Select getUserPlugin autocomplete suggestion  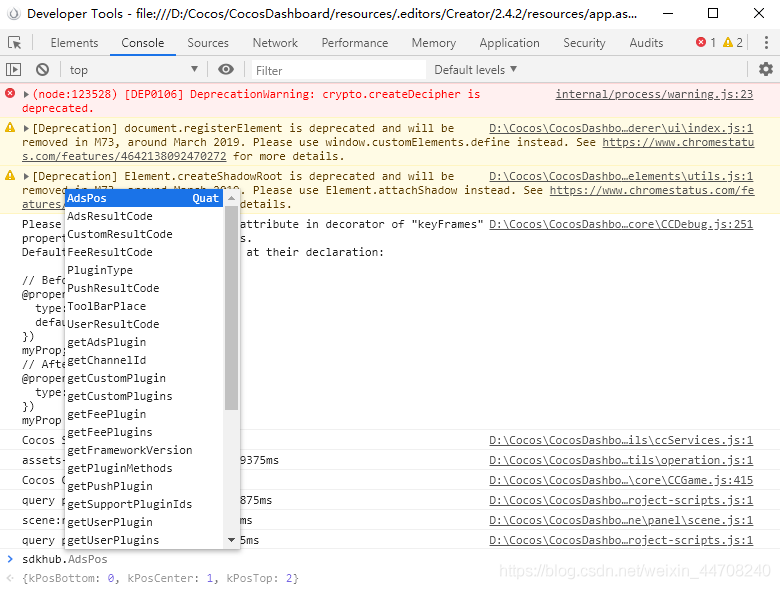tap(144, 522)
